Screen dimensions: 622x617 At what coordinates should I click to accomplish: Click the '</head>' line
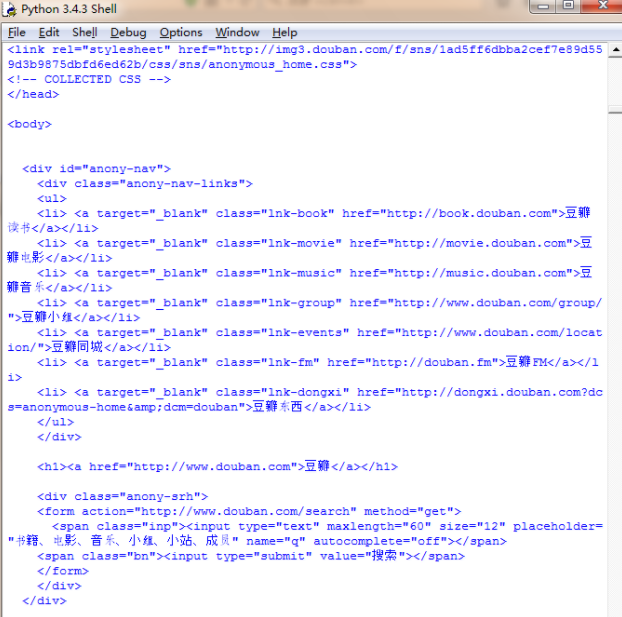tap(33, 94)
